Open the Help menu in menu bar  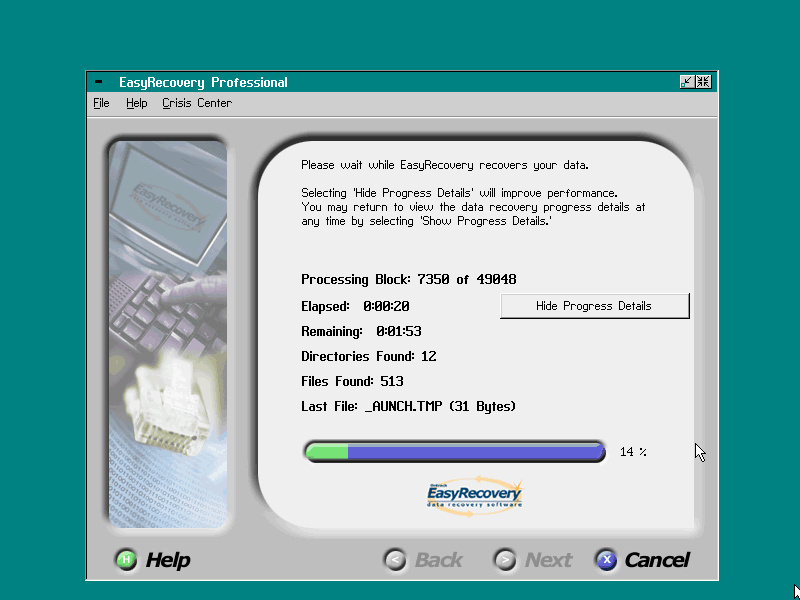click(136, 103)
